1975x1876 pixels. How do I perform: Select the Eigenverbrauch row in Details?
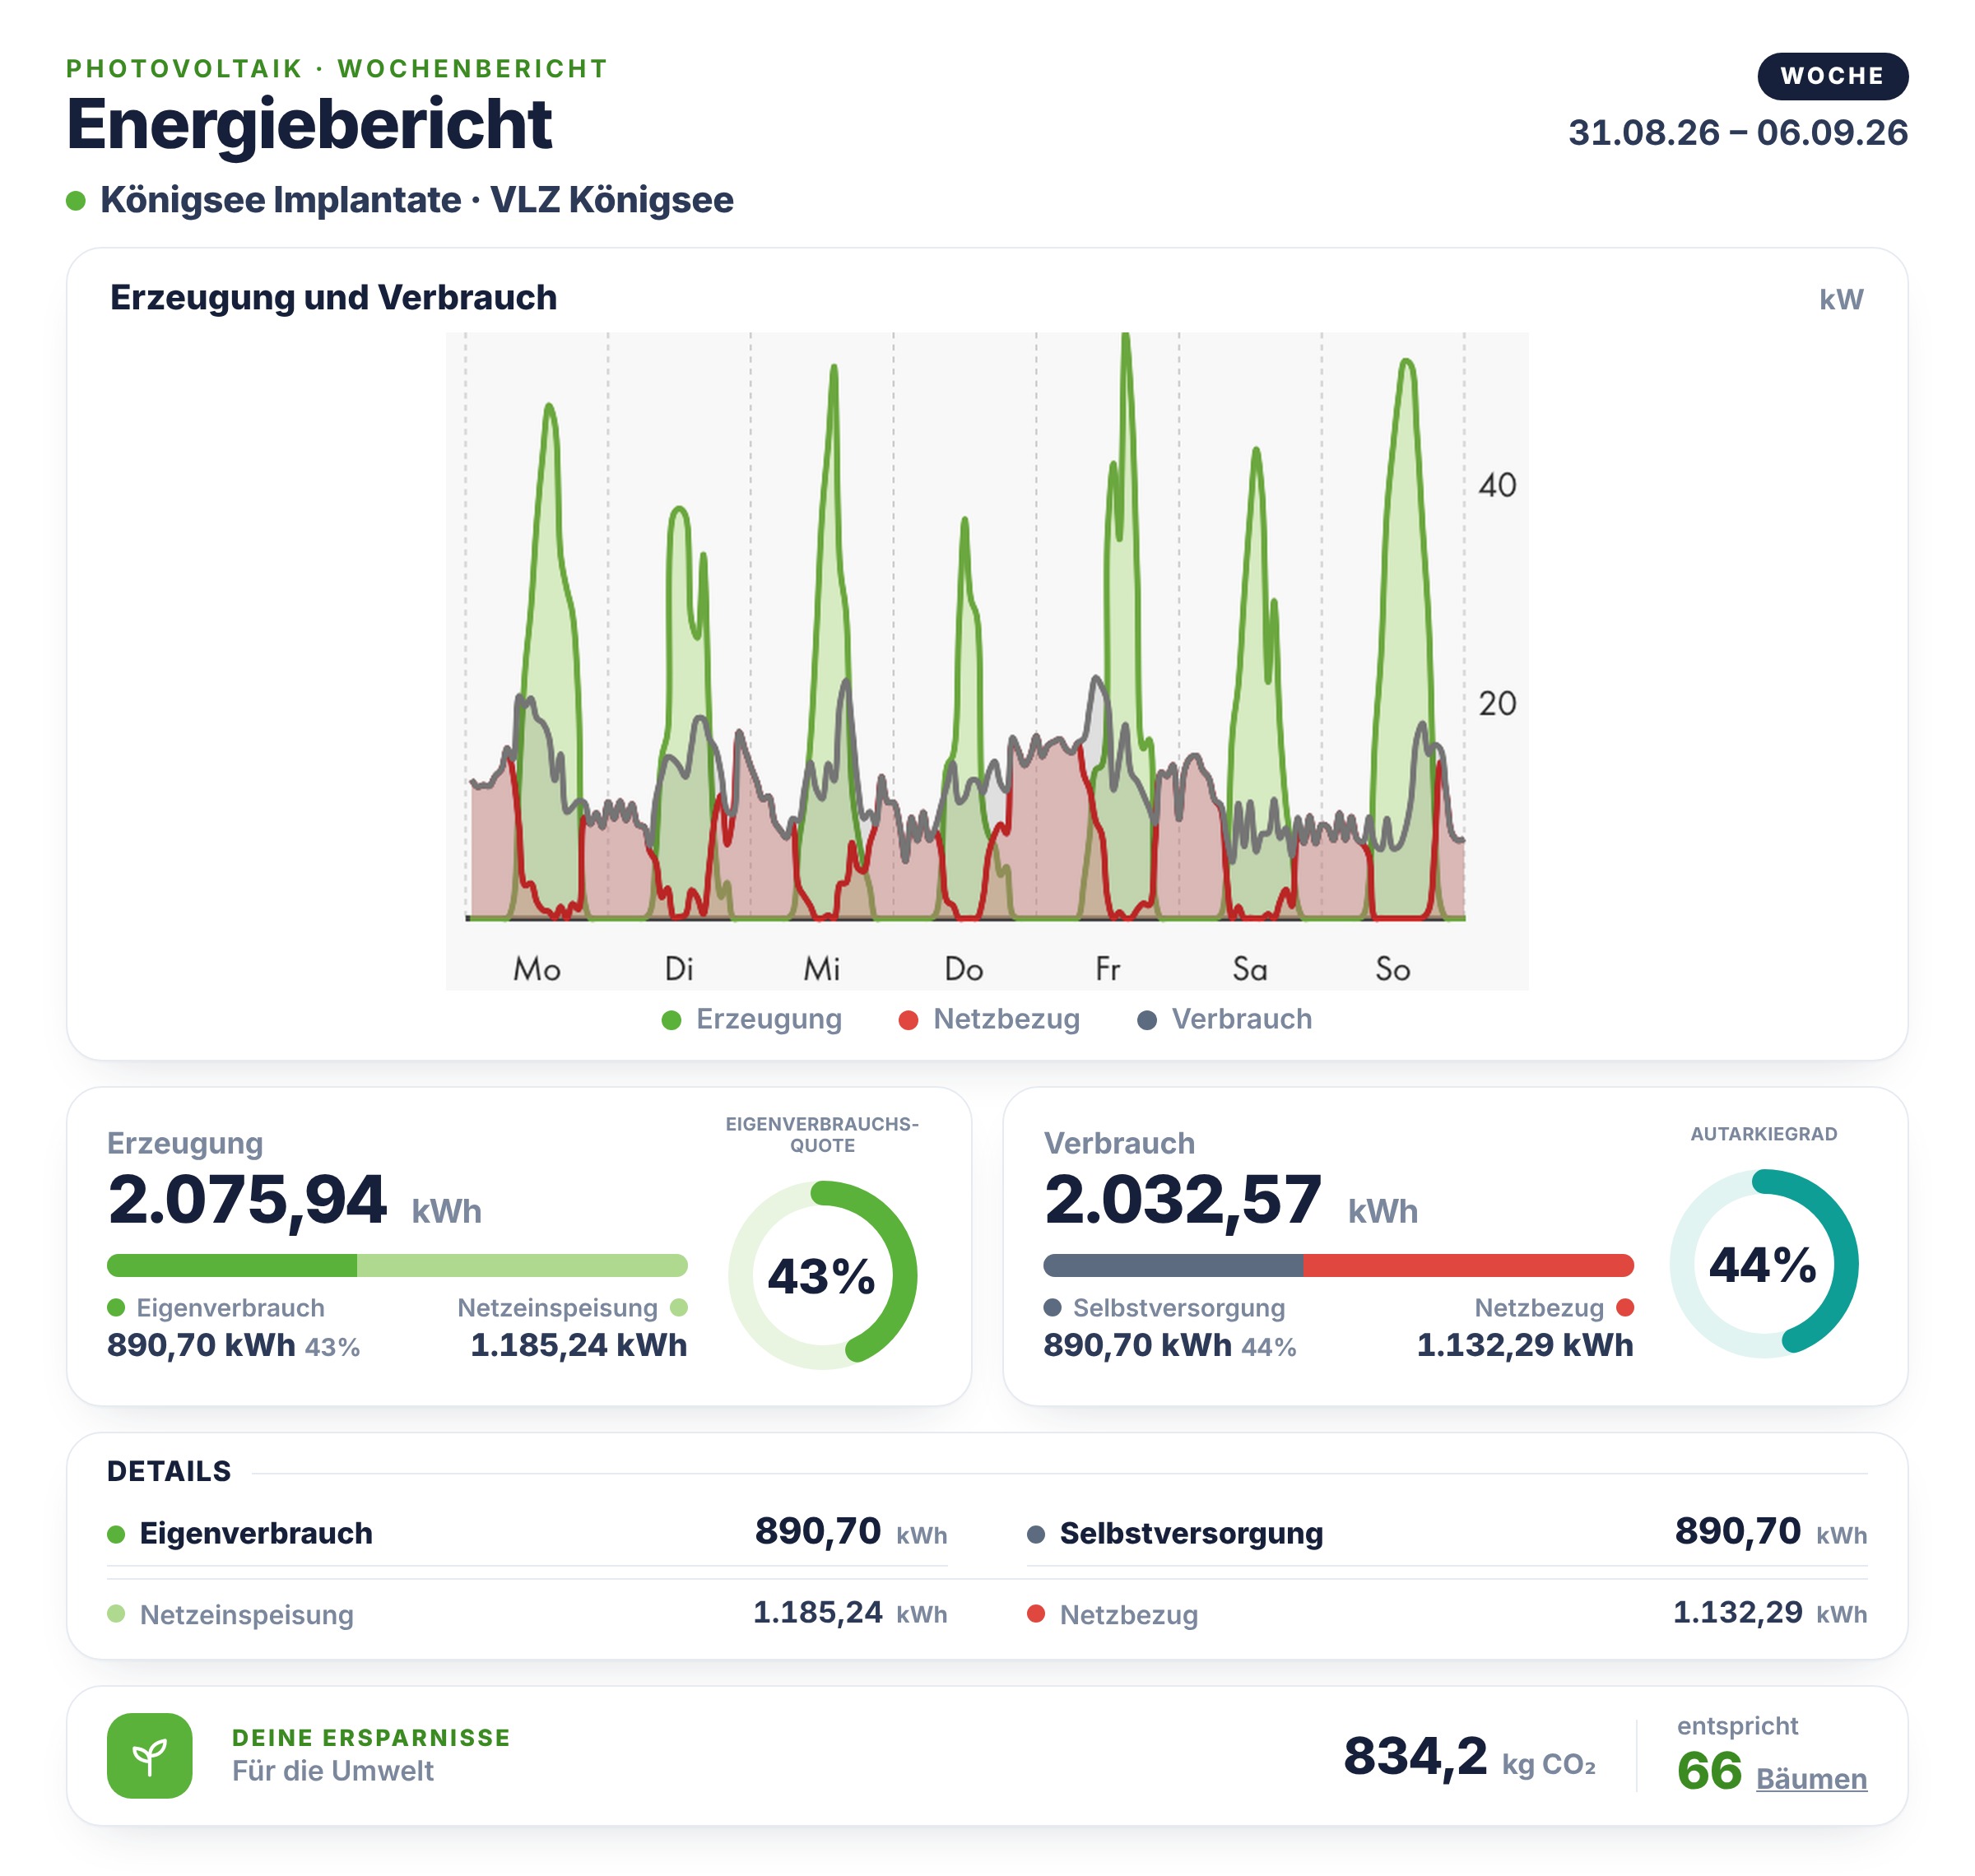pyautogui.click(x=527, y=1533)
